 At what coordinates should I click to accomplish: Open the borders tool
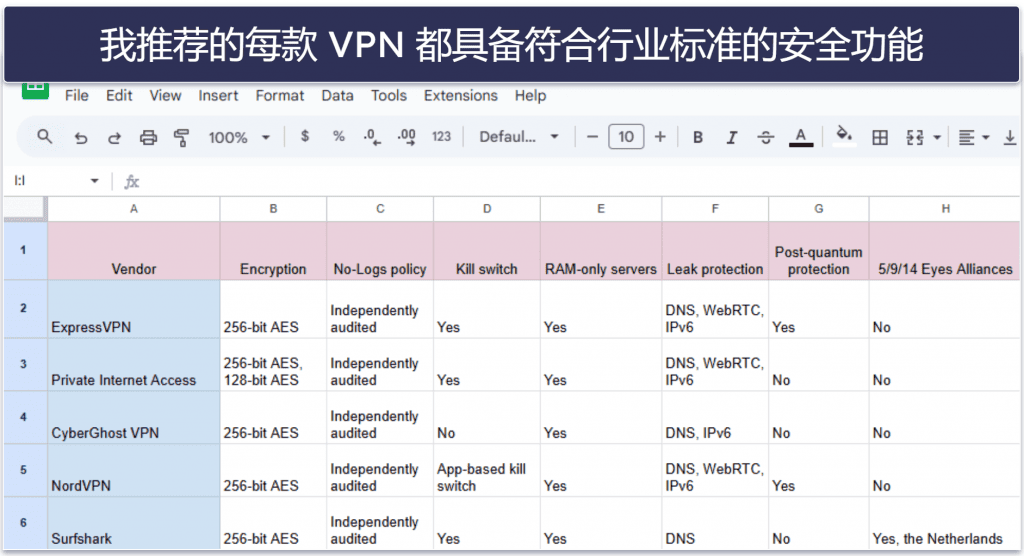[x=880, y=137]
